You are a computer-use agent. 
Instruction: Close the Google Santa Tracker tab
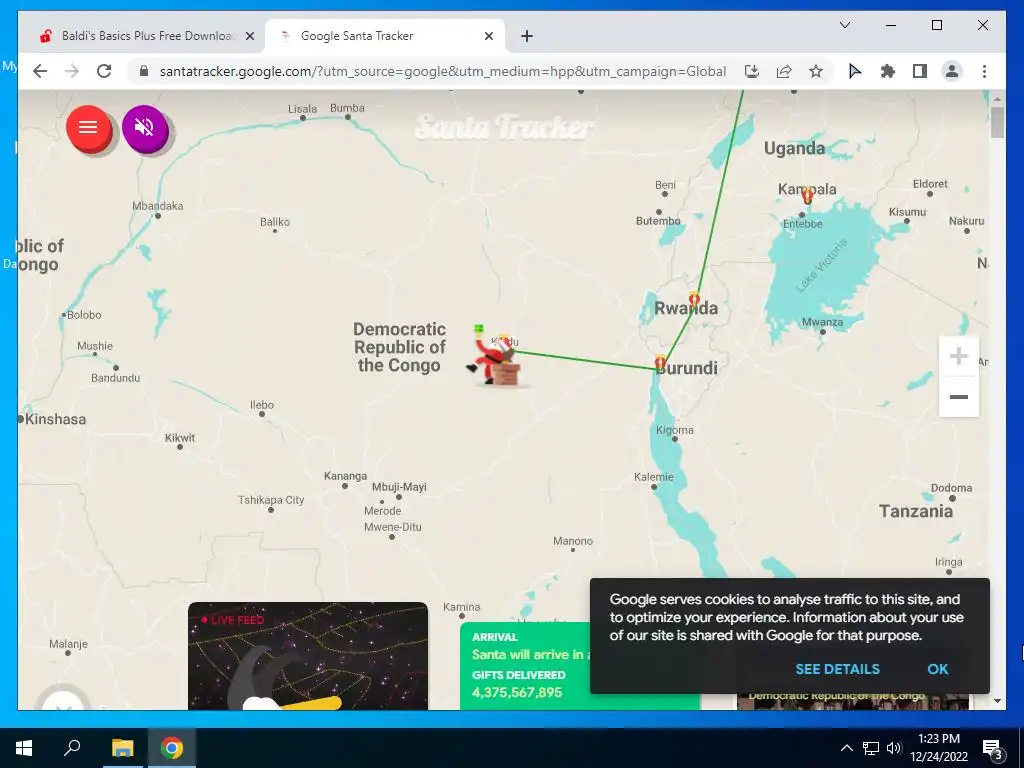click(488, 36)
